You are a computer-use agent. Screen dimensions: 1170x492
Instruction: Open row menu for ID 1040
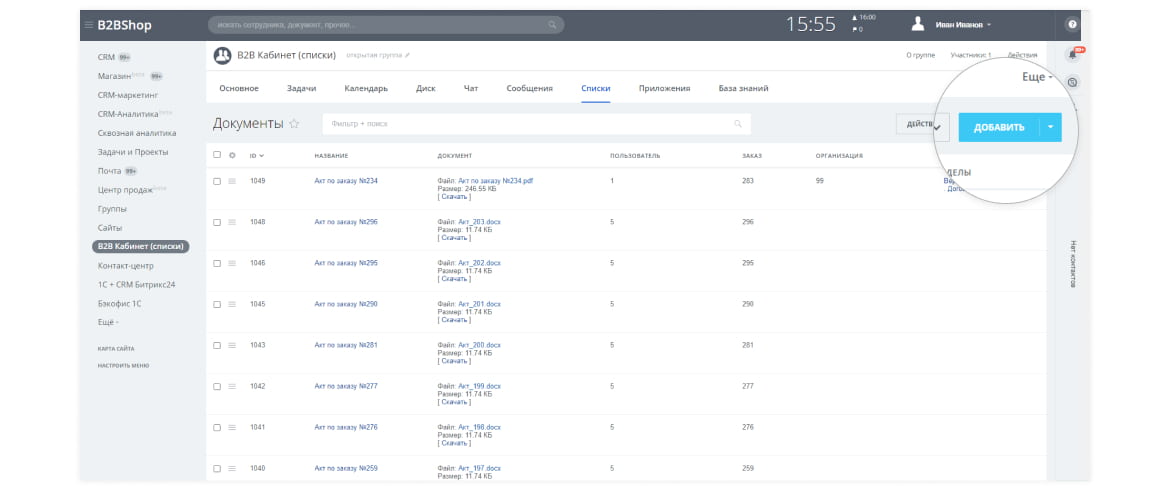[x=232, y=469]
